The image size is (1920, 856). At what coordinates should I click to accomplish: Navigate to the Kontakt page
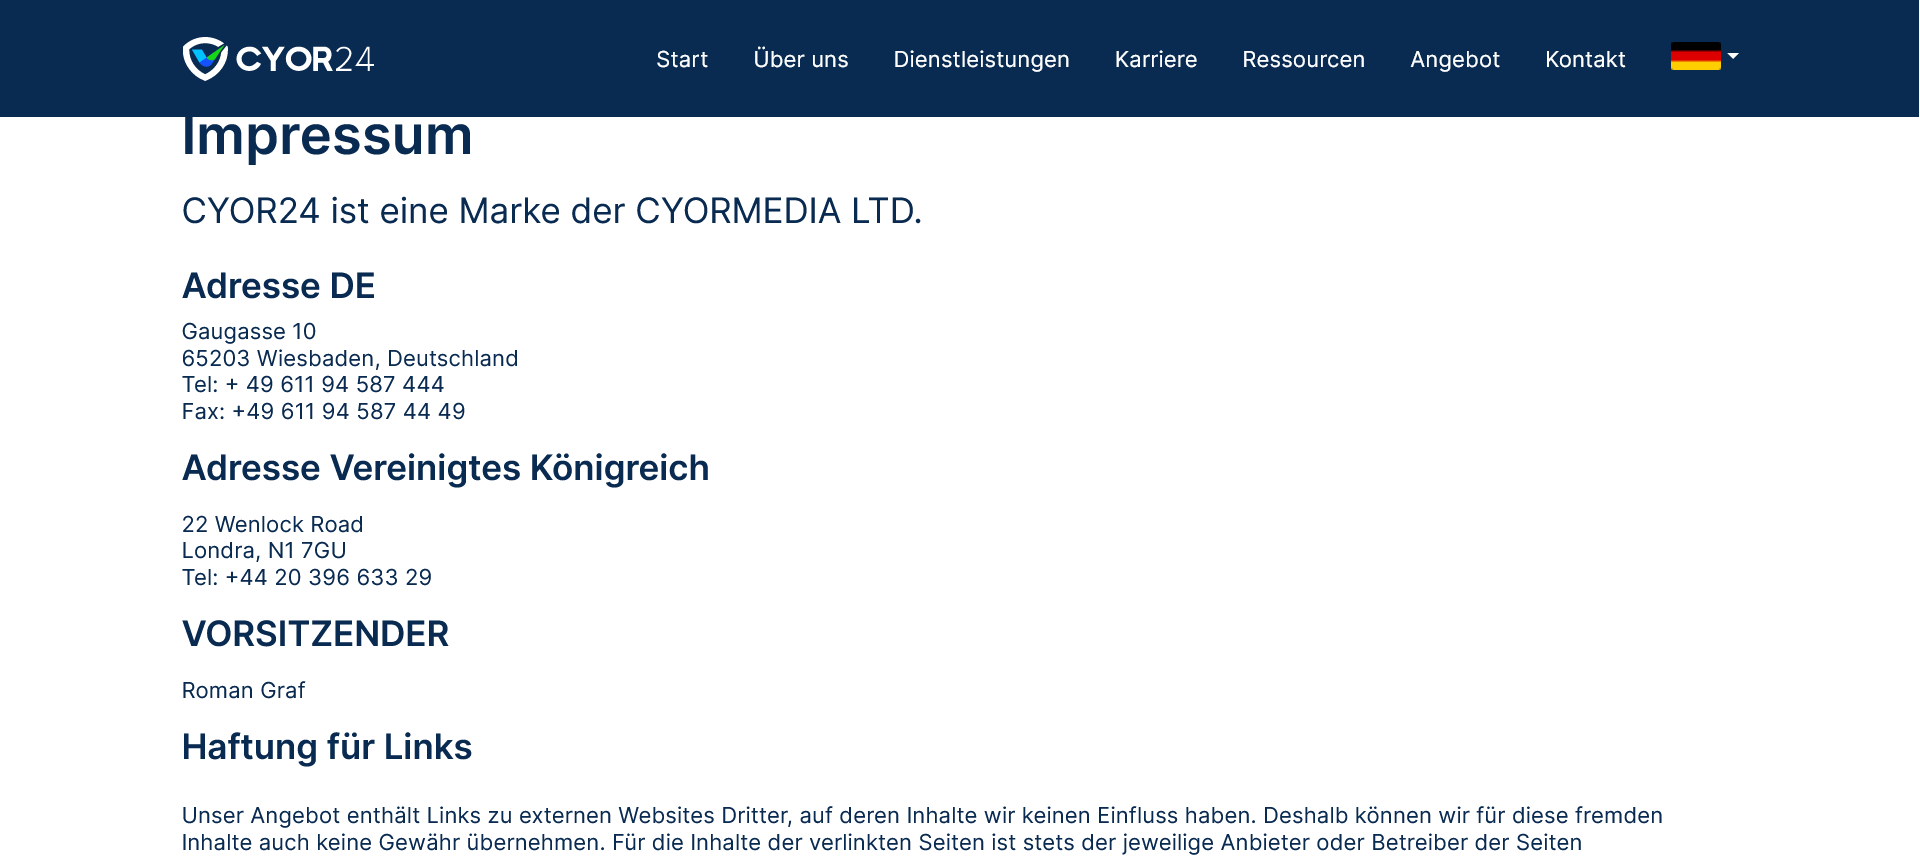click(x=1584, y=60)
